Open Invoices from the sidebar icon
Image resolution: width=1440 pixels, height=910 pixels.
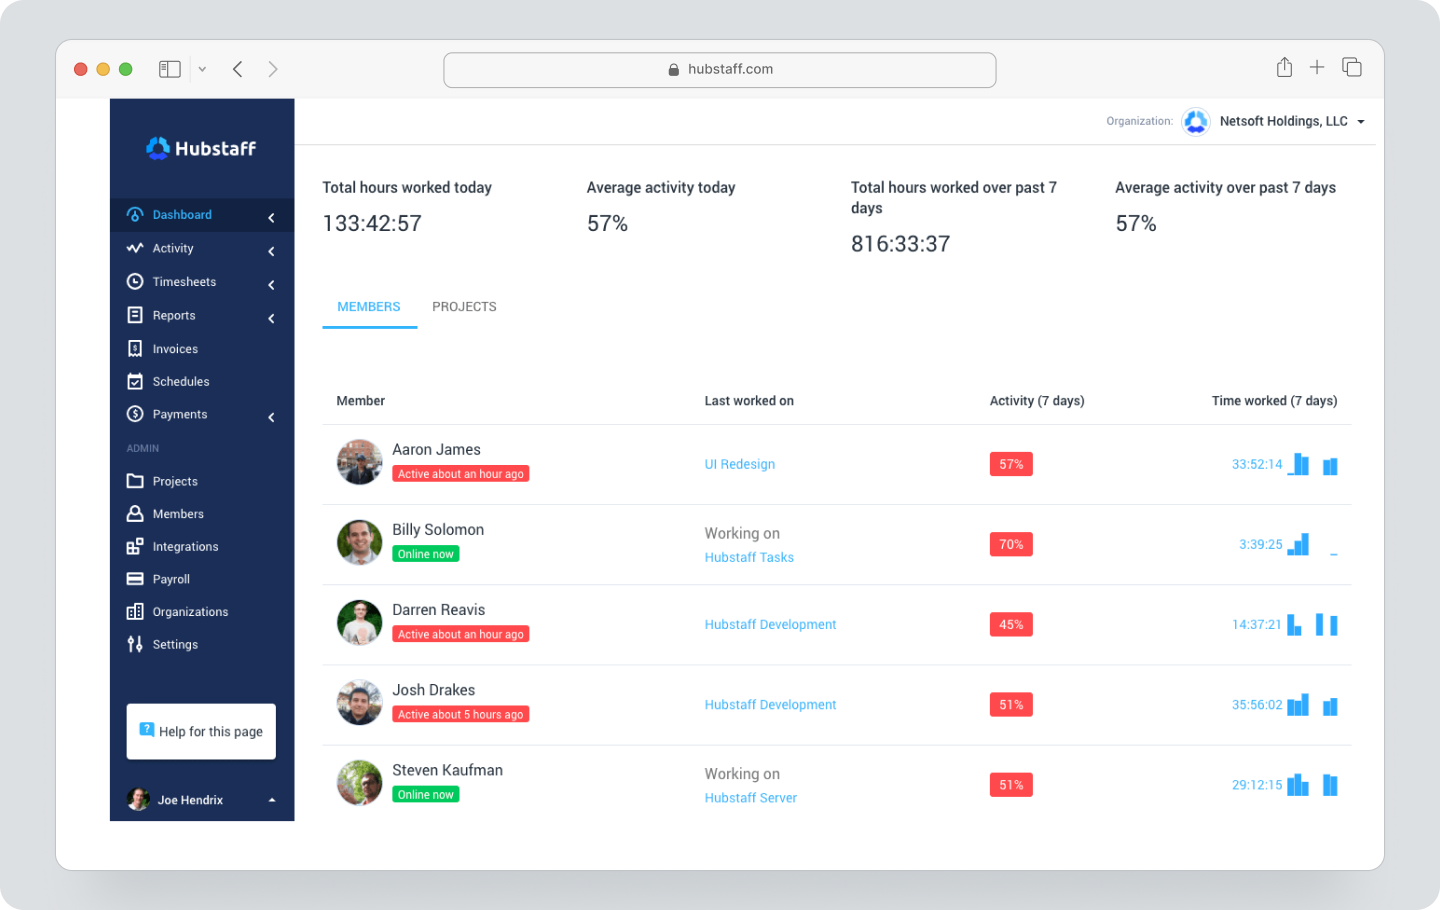tap(134, 348)
